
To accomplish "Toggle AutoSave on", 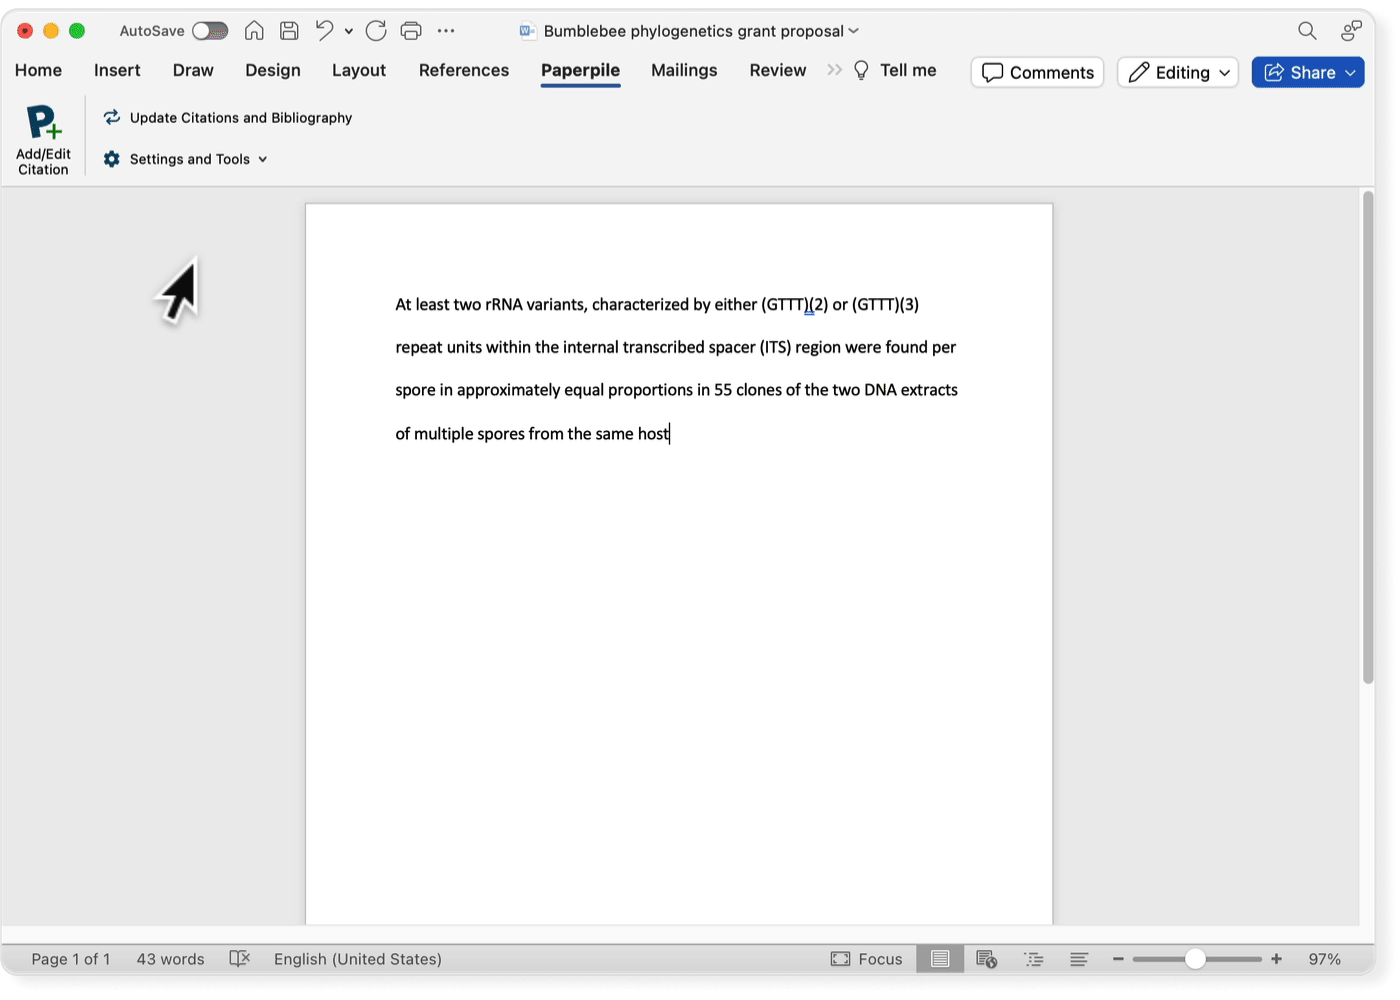I will coord(210,30).
